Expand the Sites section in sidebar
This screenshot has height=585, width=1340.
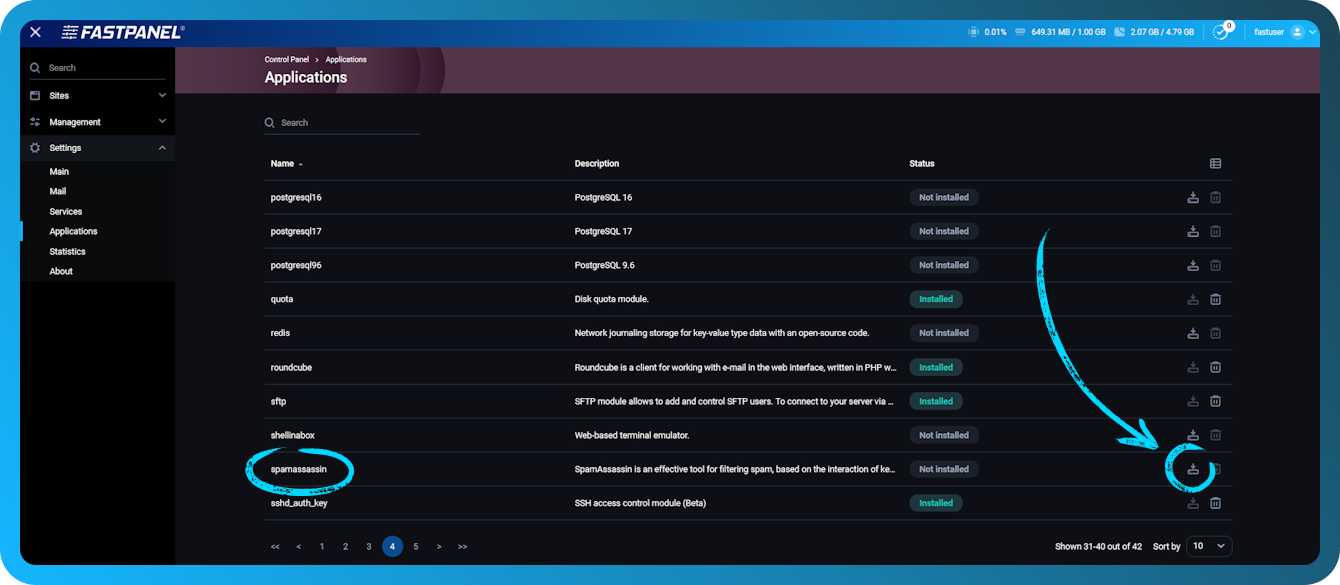(x=97, y=95)
